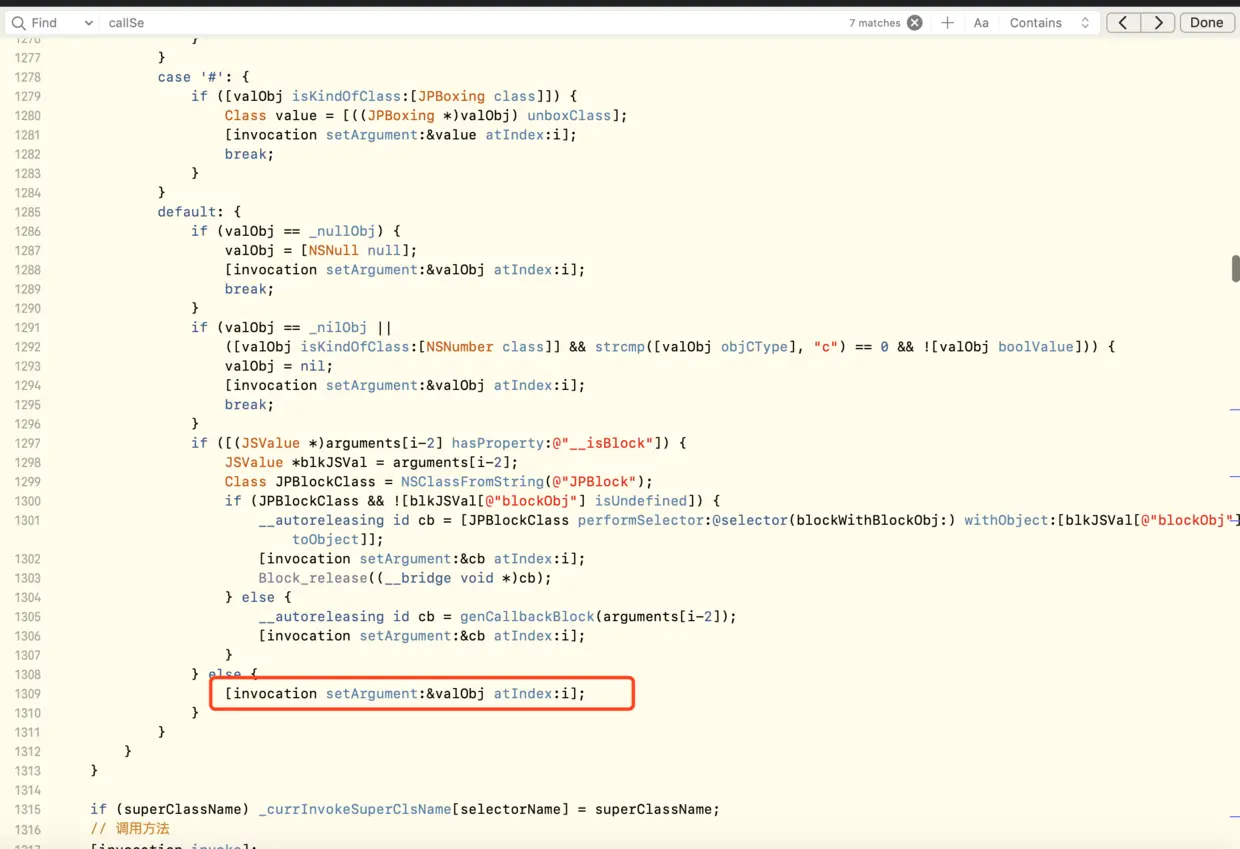
Task: Click 'break;' on line 1282
Action: point(250,155)
